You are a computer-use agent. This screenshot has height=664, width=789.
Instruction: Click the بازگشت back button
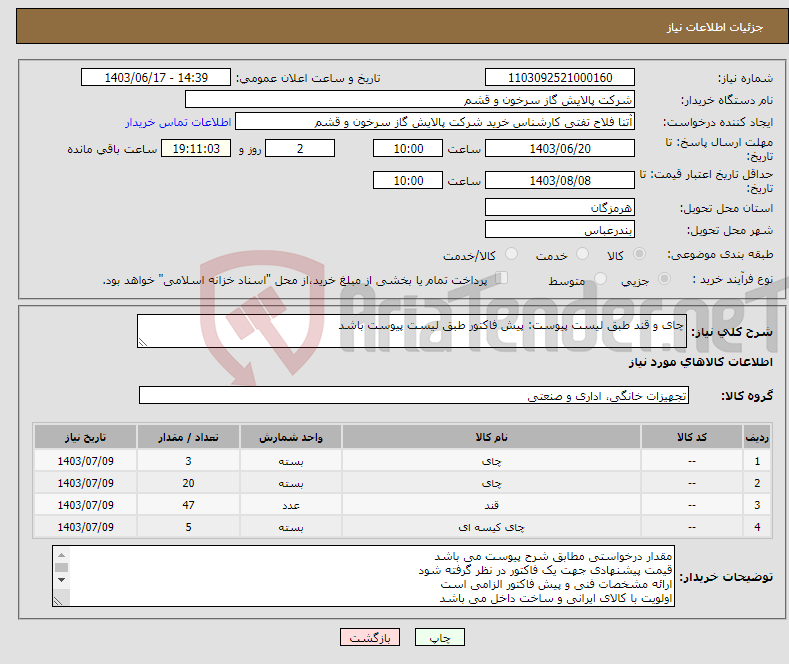pyautogui.click(x=370, y=637)
